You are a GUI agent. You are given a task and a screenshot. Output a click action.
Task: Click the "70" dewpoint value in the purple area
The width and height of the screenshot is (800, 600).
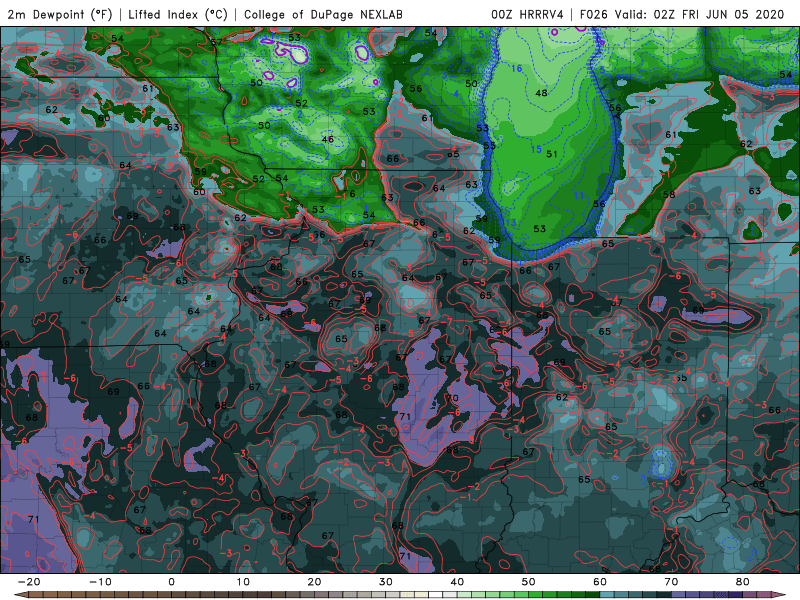click(x=453, y=397)
